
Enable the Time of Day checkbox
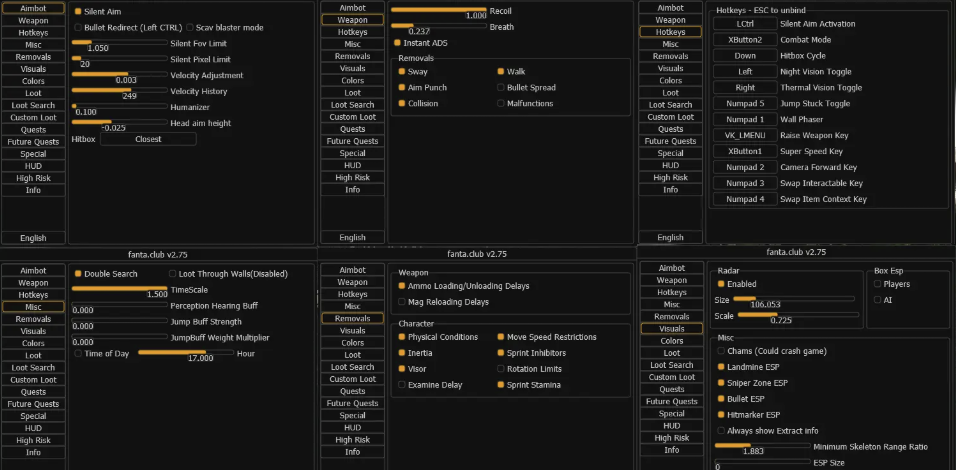point(78,353)
